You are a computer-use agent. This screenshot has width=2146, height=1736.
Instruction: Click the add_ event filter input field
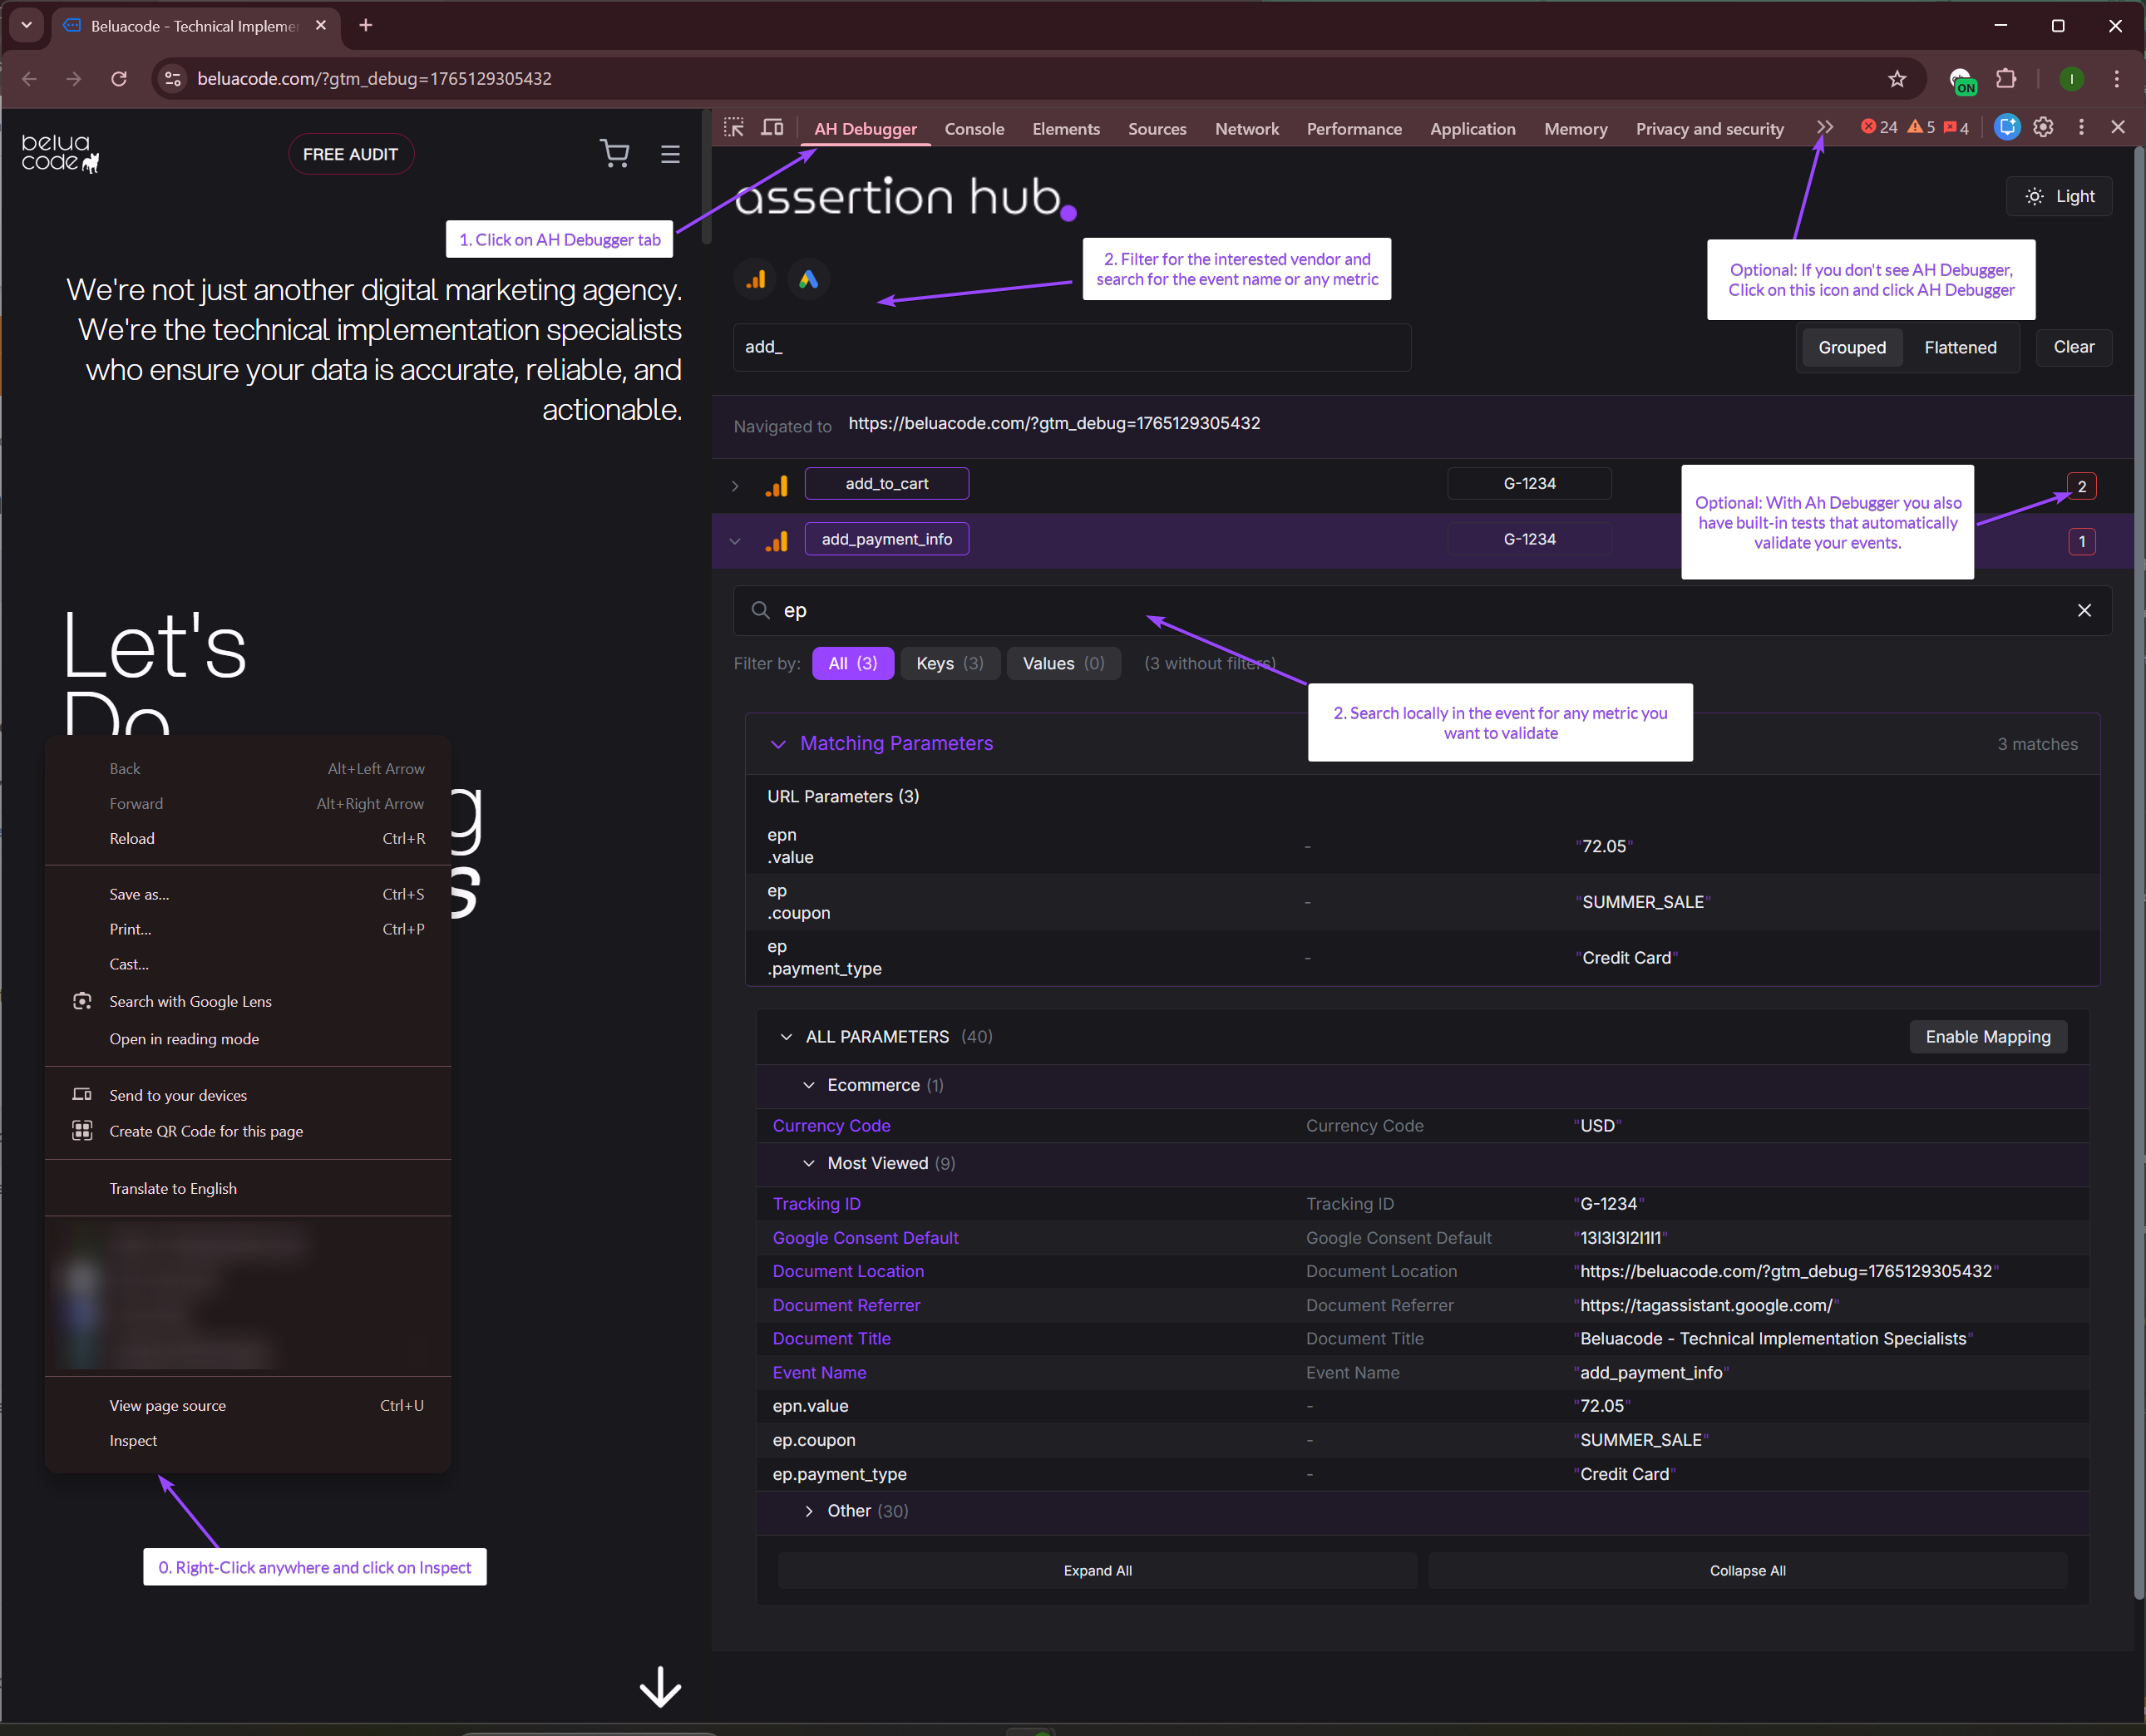coord(1070,347)
